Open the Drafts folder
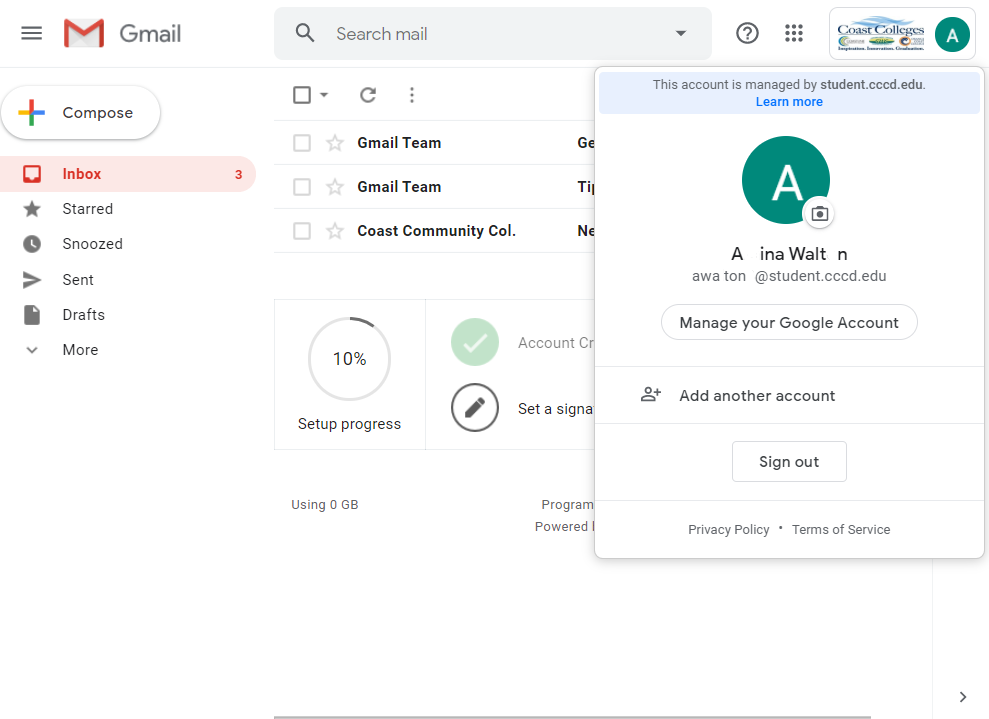 coord(83,315)
